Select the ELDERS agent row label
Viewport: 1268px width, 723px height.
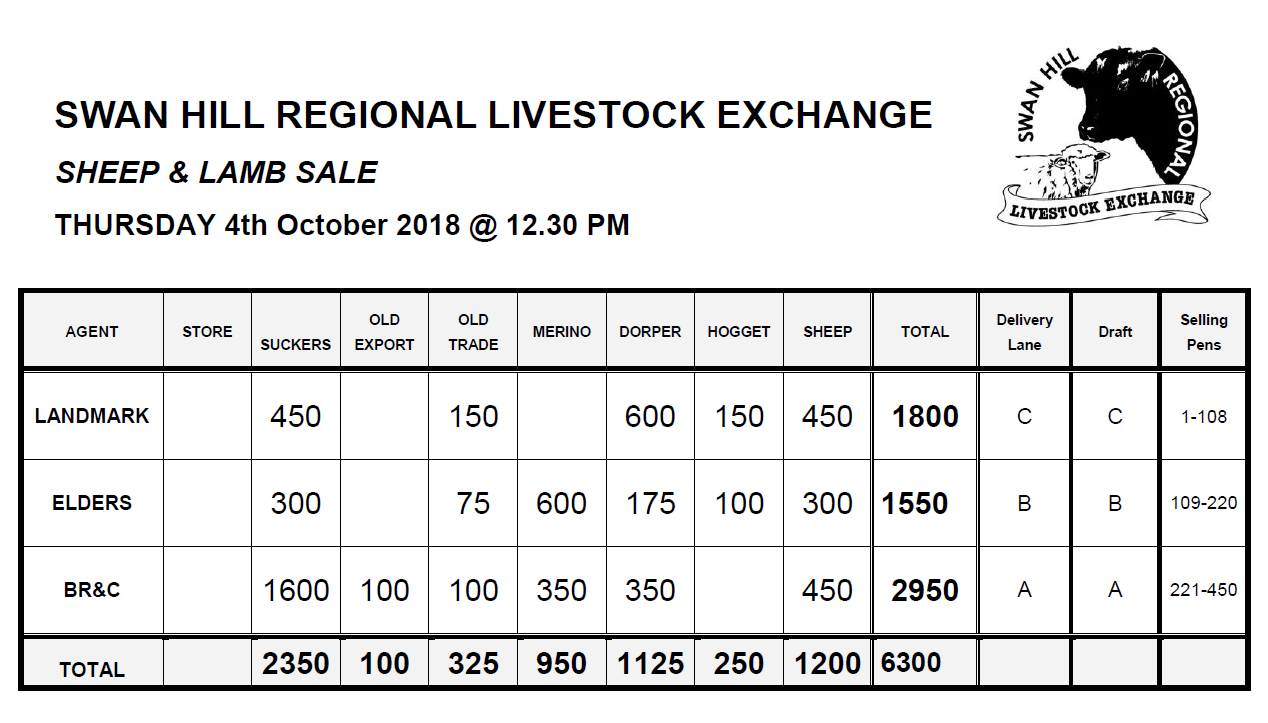click(92, 503)
